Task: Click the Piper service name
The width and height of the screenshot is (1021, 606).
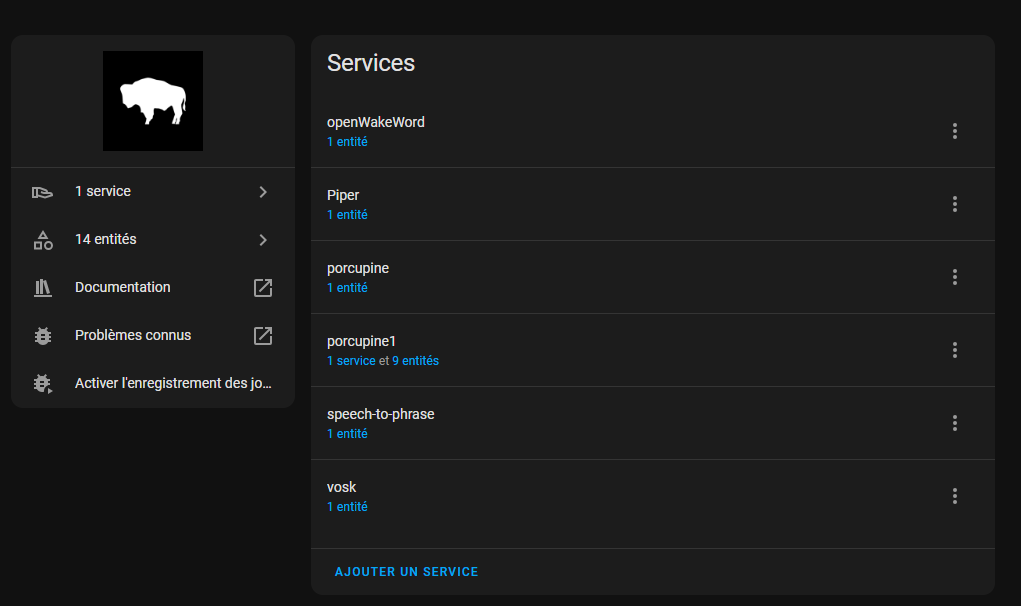Action: pyautogui.click(x=343, y=195)
